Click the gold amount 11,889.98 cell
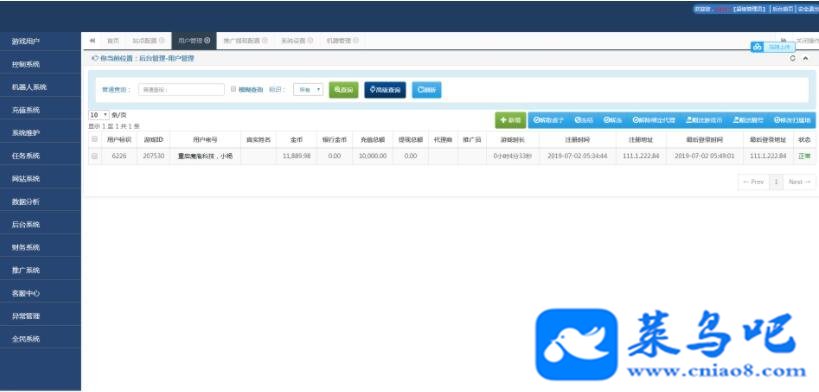The height and width of the screenshot is (392, 819). click(296, 156)
